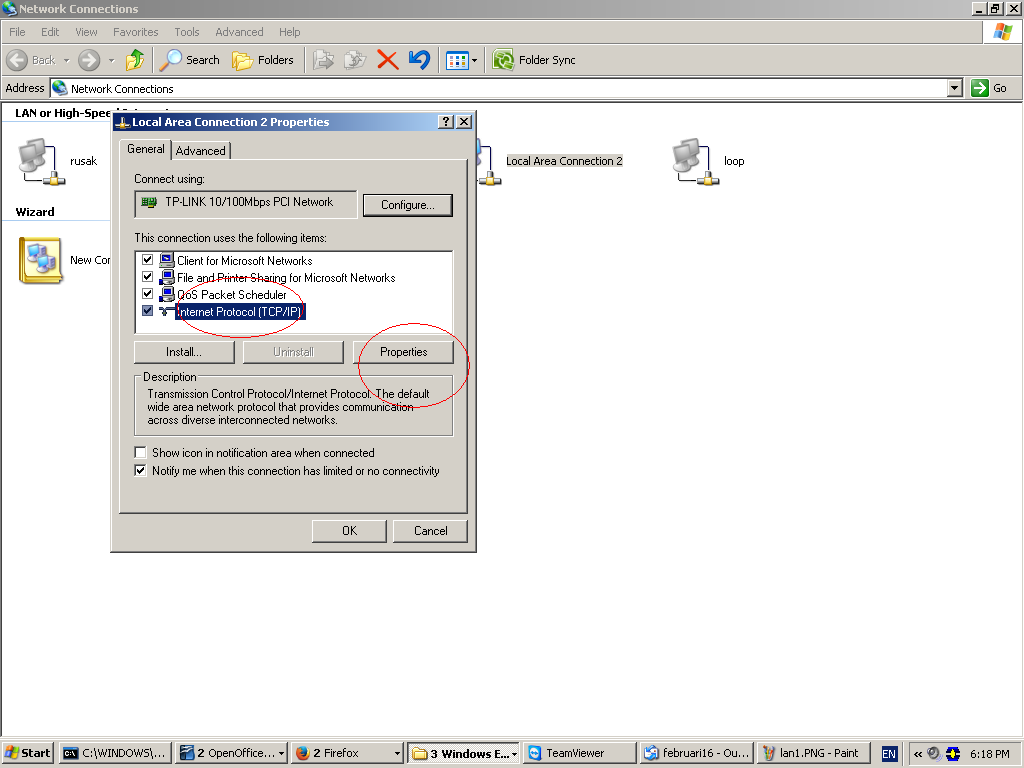Open the Start menu button

(x=28, y=753)
